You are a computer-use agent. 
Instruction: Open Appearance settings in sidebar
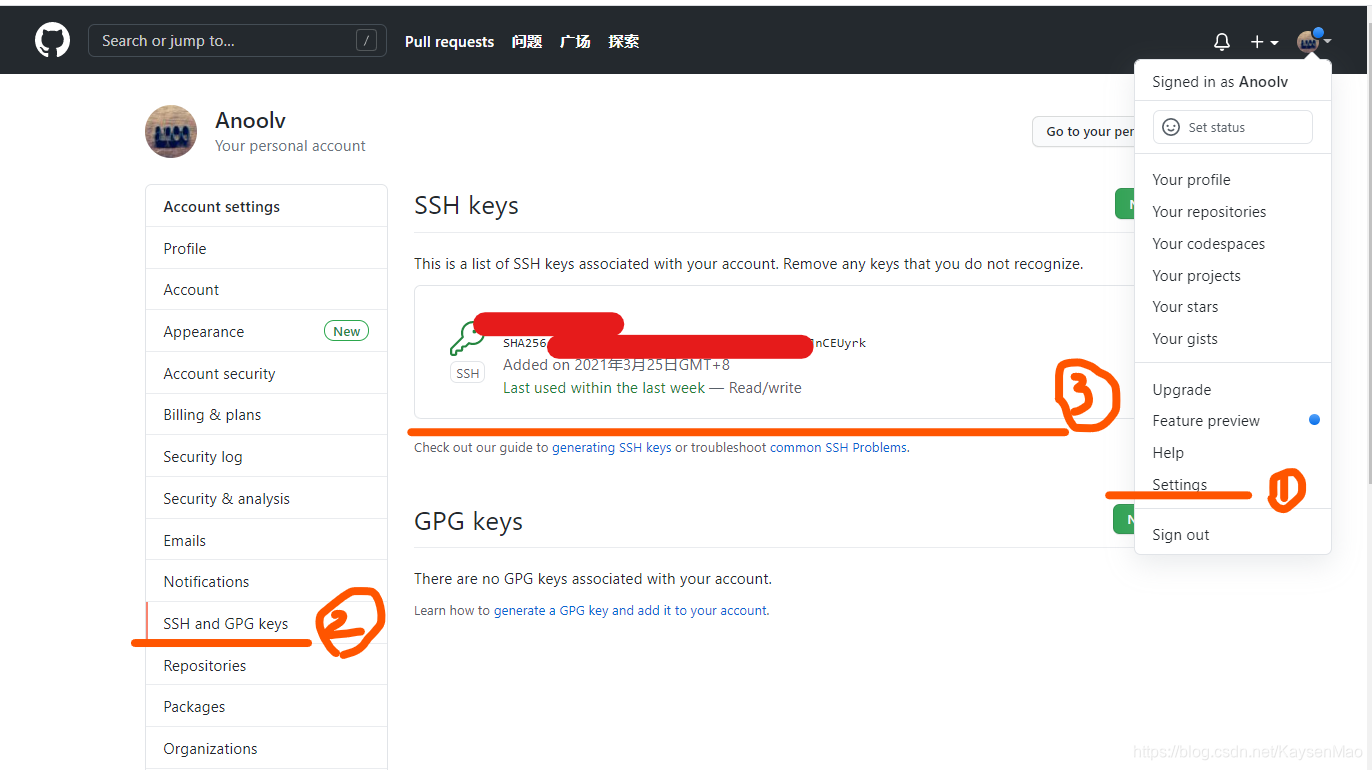coord(266,331)
